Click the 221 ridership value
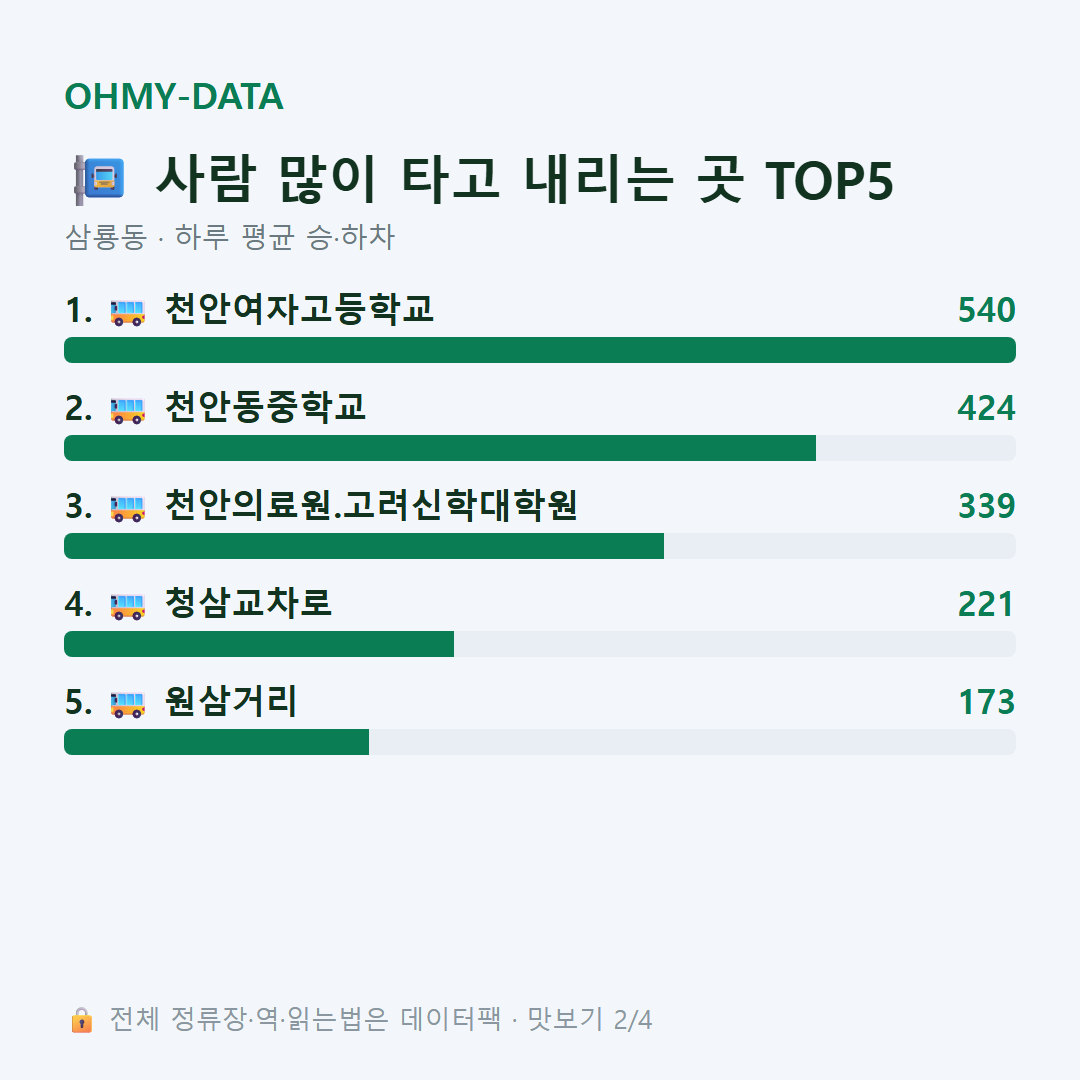The width and height of the screenshot is (1080, 1080). pos(986,604)
